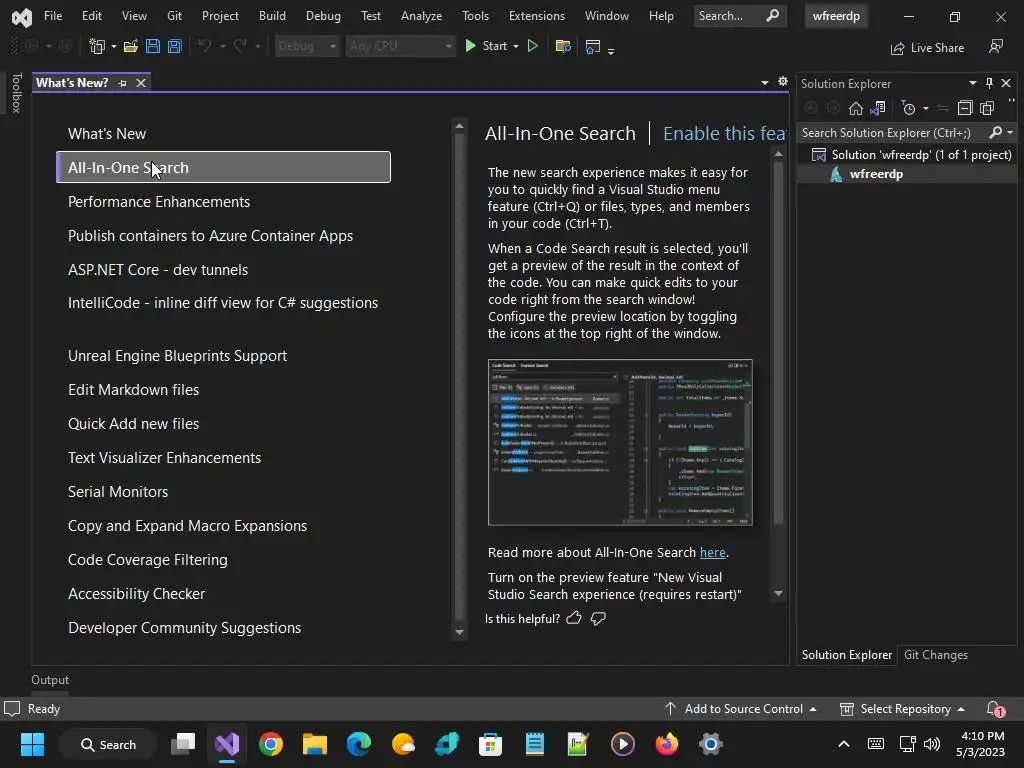Expand the Toolbox side tab
1024x768 pixels.
[x=16, y=93]
